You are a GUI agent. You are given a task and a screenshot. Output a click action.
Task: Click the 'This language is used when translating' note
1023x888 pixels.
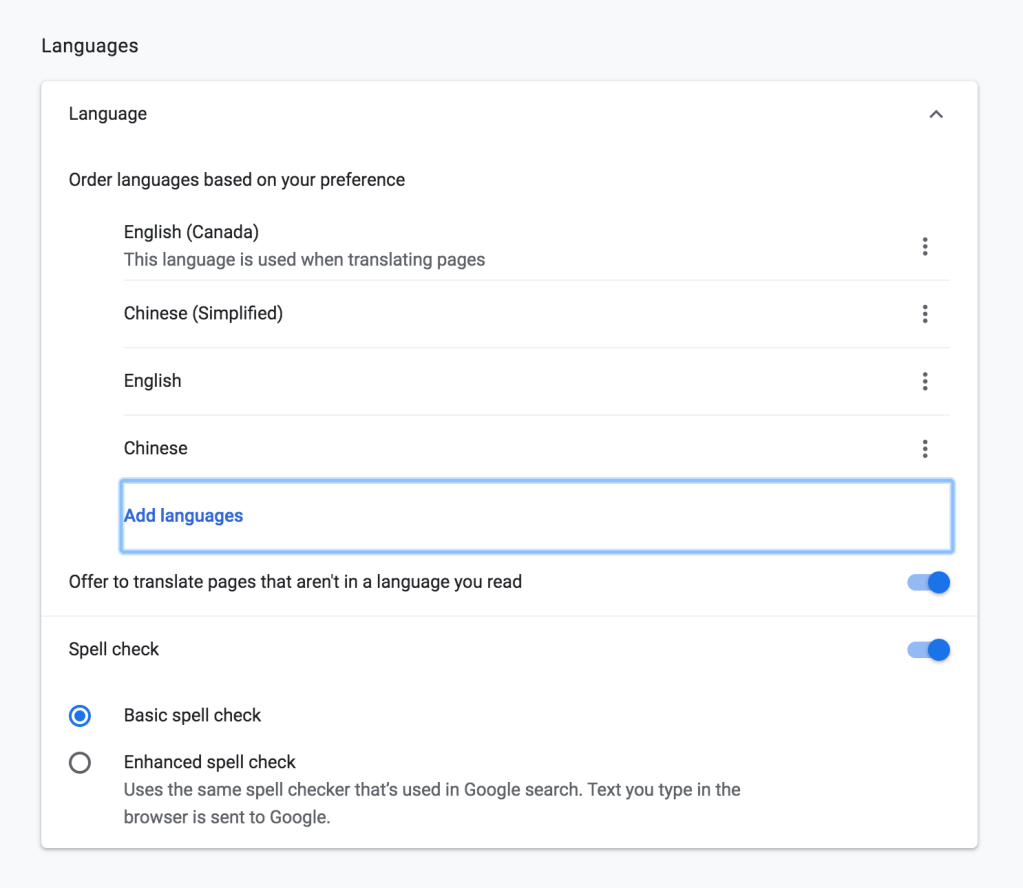[304, 260]
